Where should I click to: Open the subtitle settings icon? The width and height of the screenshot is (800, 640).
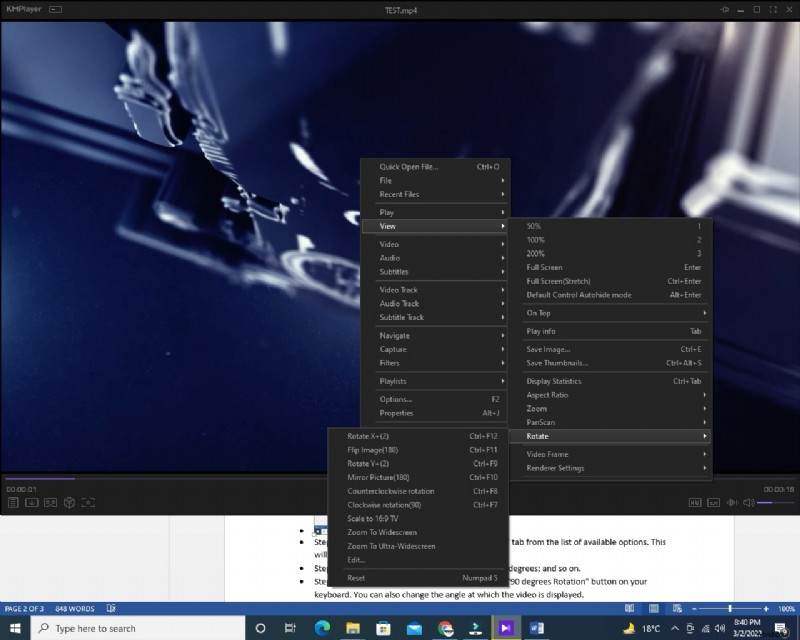click(712, 503)
